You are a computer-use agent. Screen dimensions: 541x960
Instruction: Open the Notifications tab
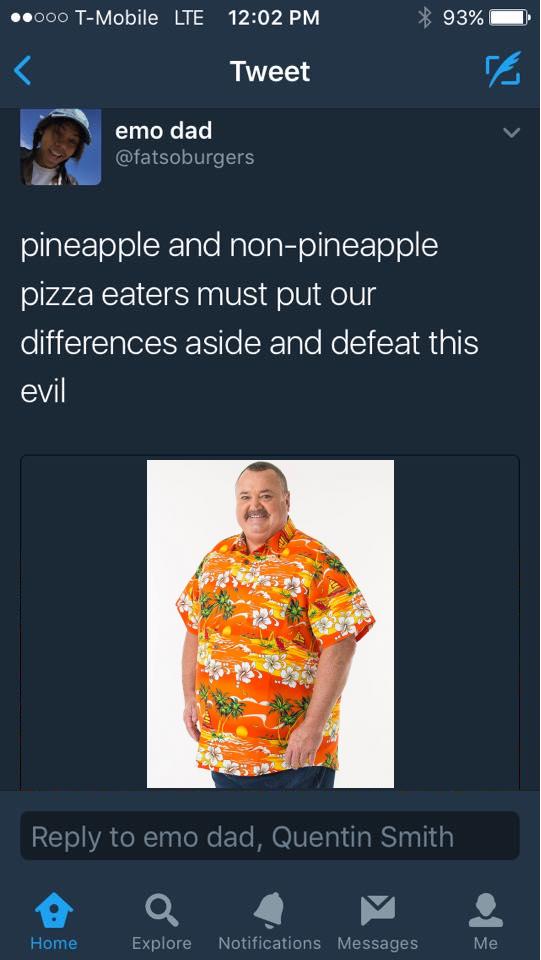[269, 921]
